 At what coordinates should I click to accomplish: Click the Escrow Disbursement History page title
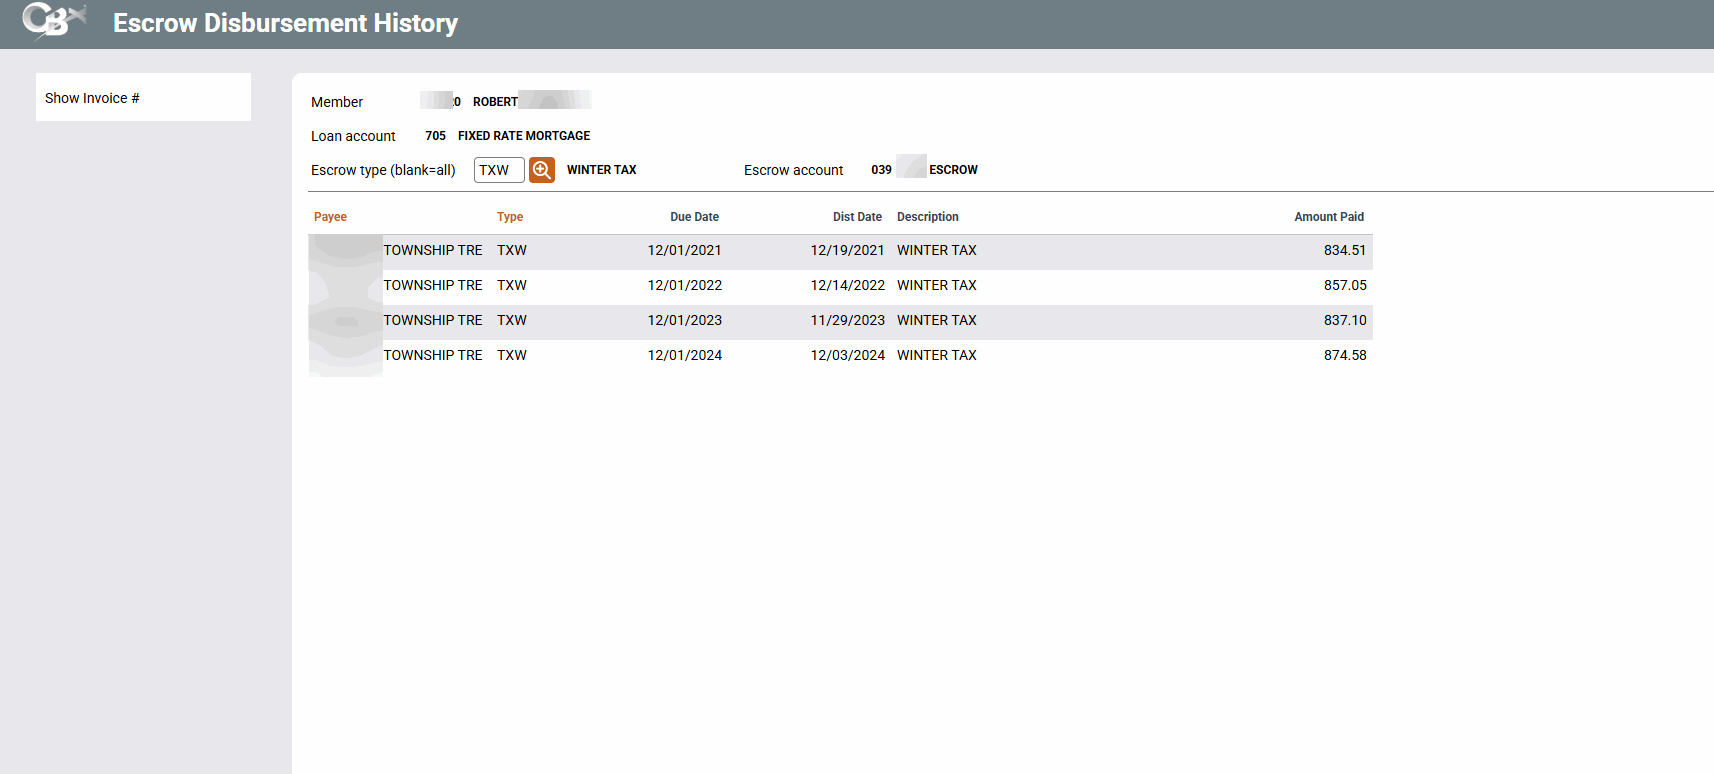click(x=285, y=23)
